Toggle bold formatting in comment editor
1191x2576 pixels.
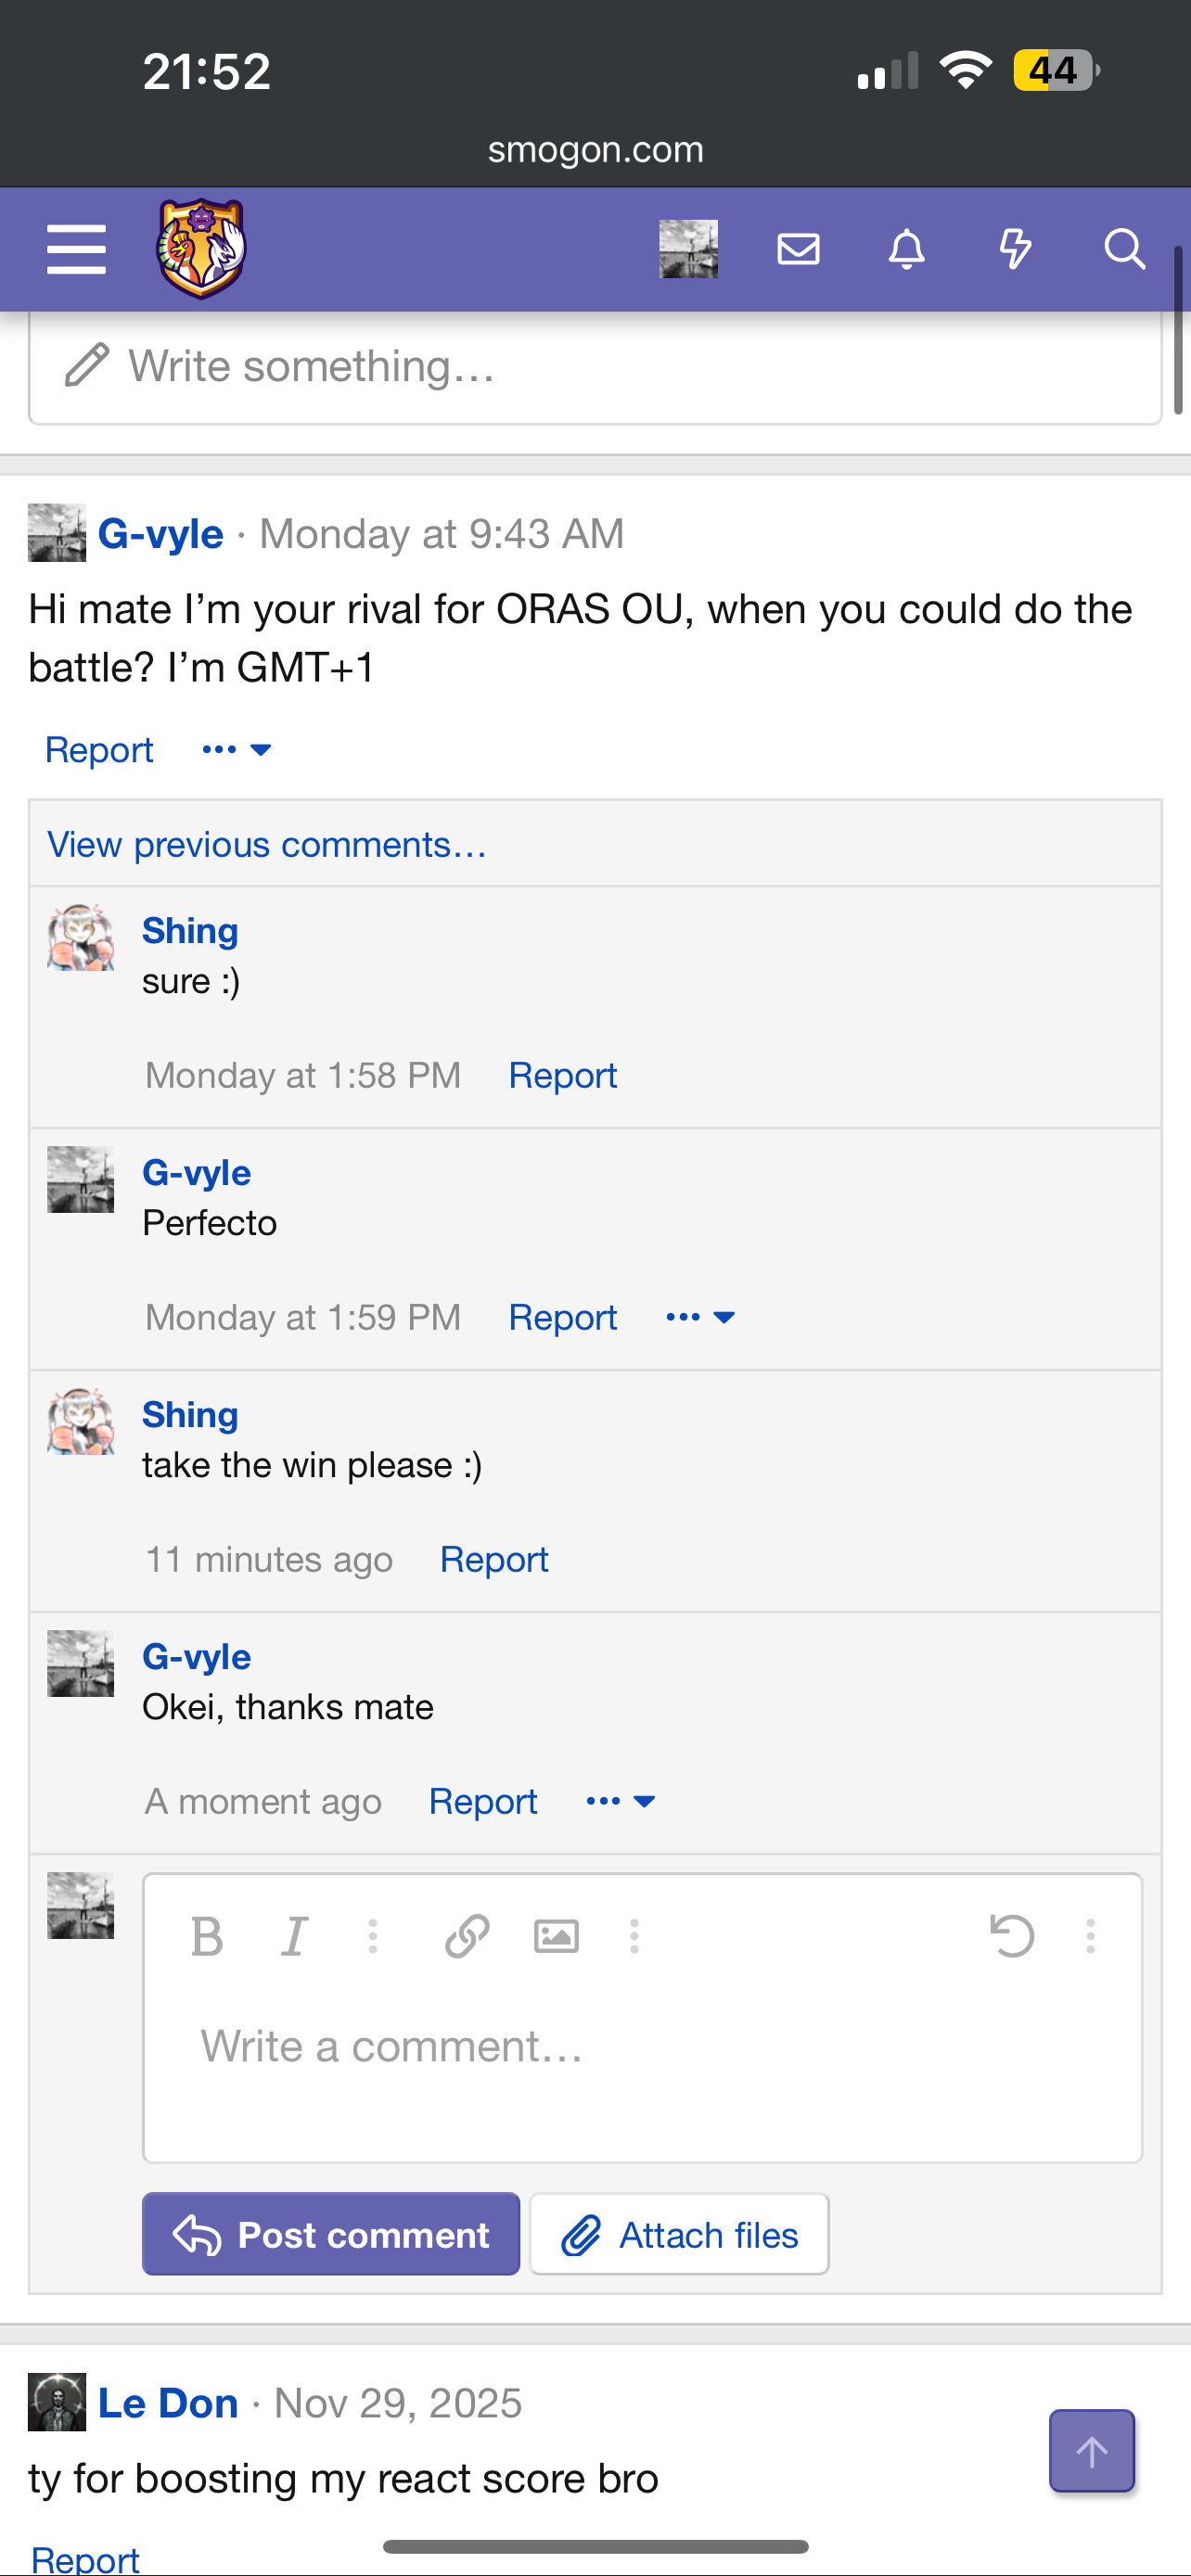click(207, 1936)
